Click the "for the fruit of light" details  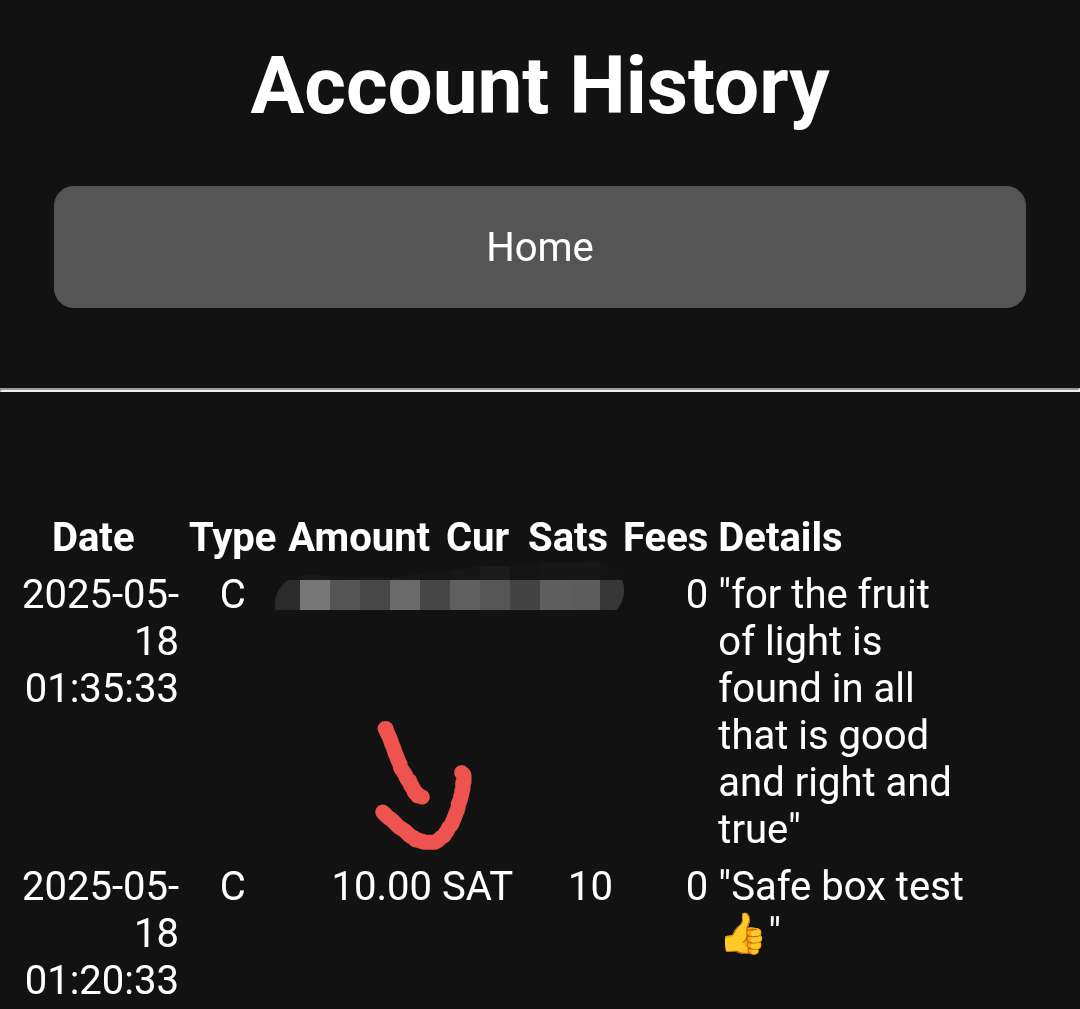(x=834, y=711)
